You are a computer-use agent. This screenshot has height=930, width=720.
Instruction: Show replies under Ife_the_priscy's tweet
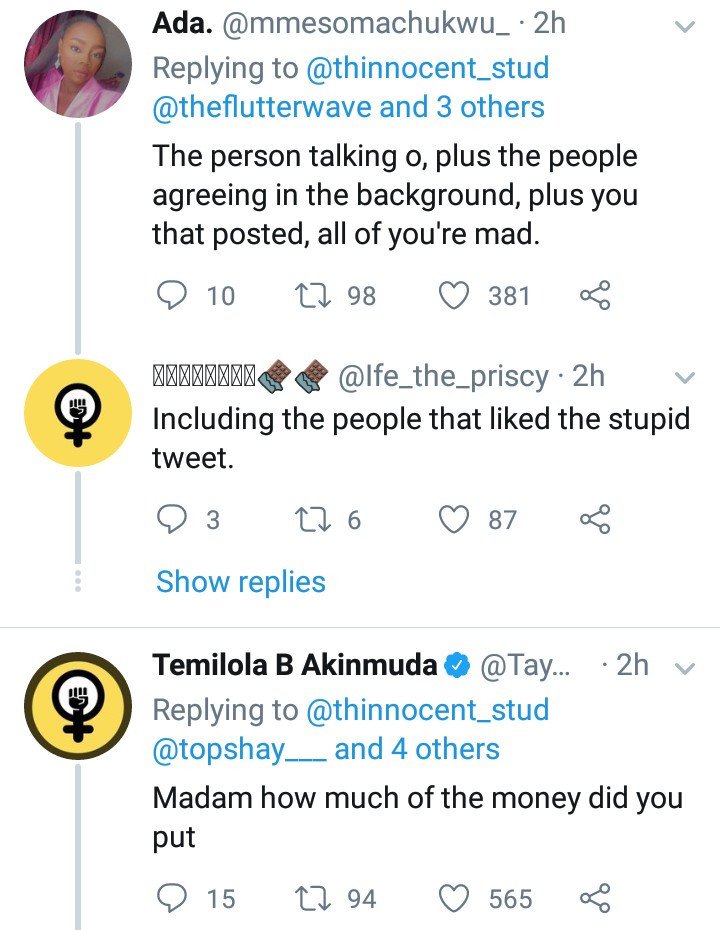[241, 582]
